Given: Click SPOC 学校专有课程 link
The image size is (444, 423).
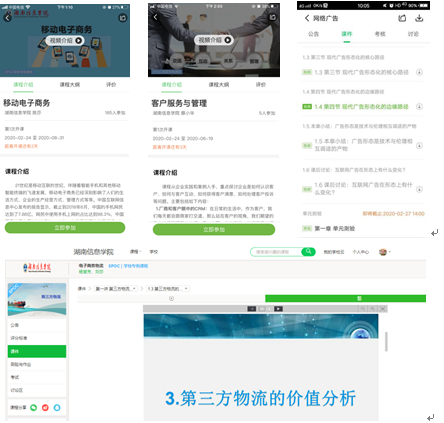Looking at the screenshot, I should (128, 266).
